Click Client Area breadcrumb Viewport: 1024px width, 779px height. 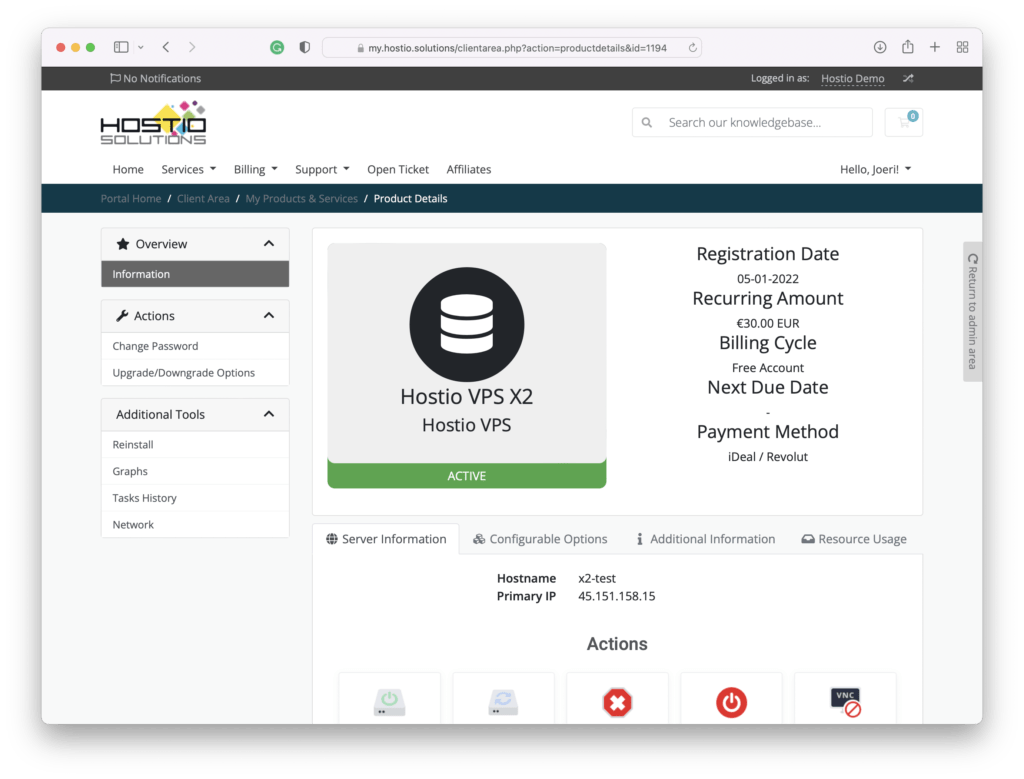pyautogui.click(x=203, y=199)
